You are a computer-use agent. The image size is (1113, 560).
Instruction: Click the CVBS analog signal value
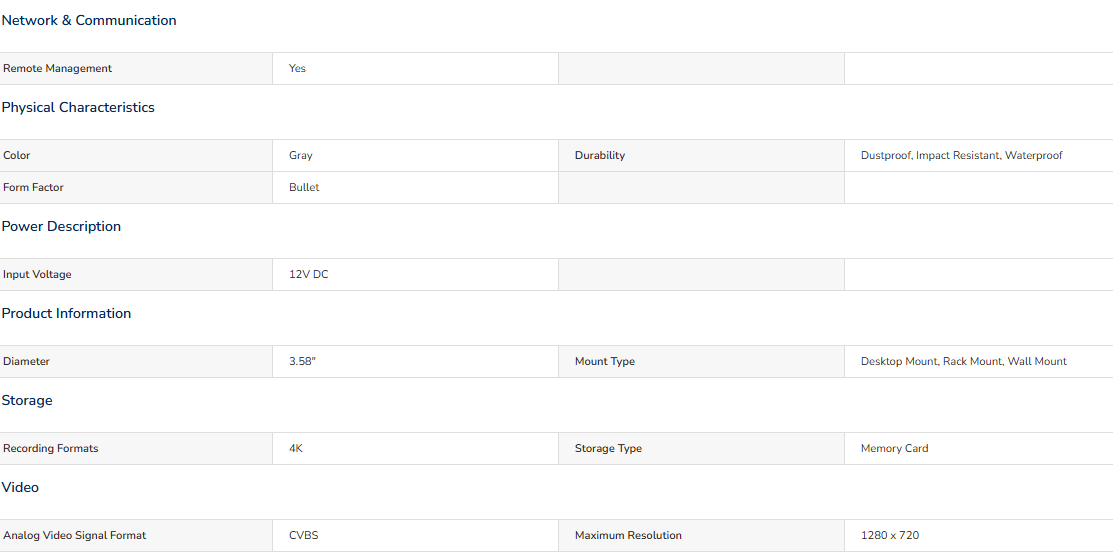[x=304, y=535]
